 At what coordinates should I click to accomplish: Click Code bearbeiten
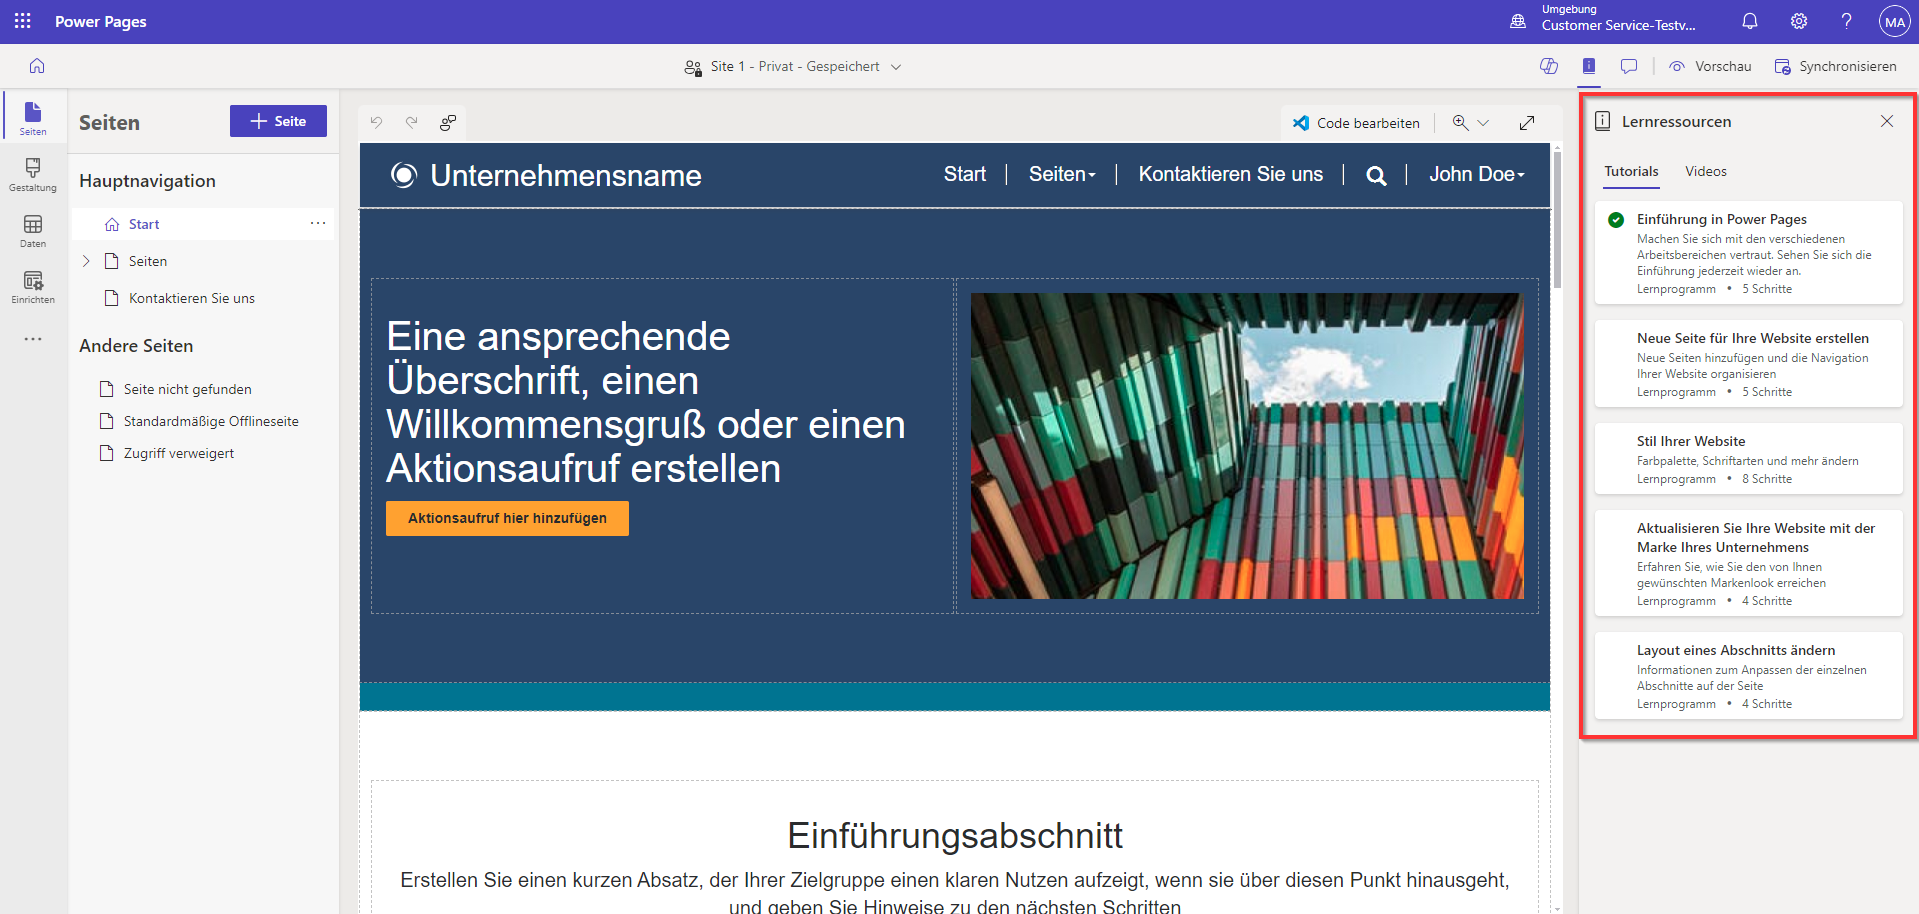[1356, 123]
